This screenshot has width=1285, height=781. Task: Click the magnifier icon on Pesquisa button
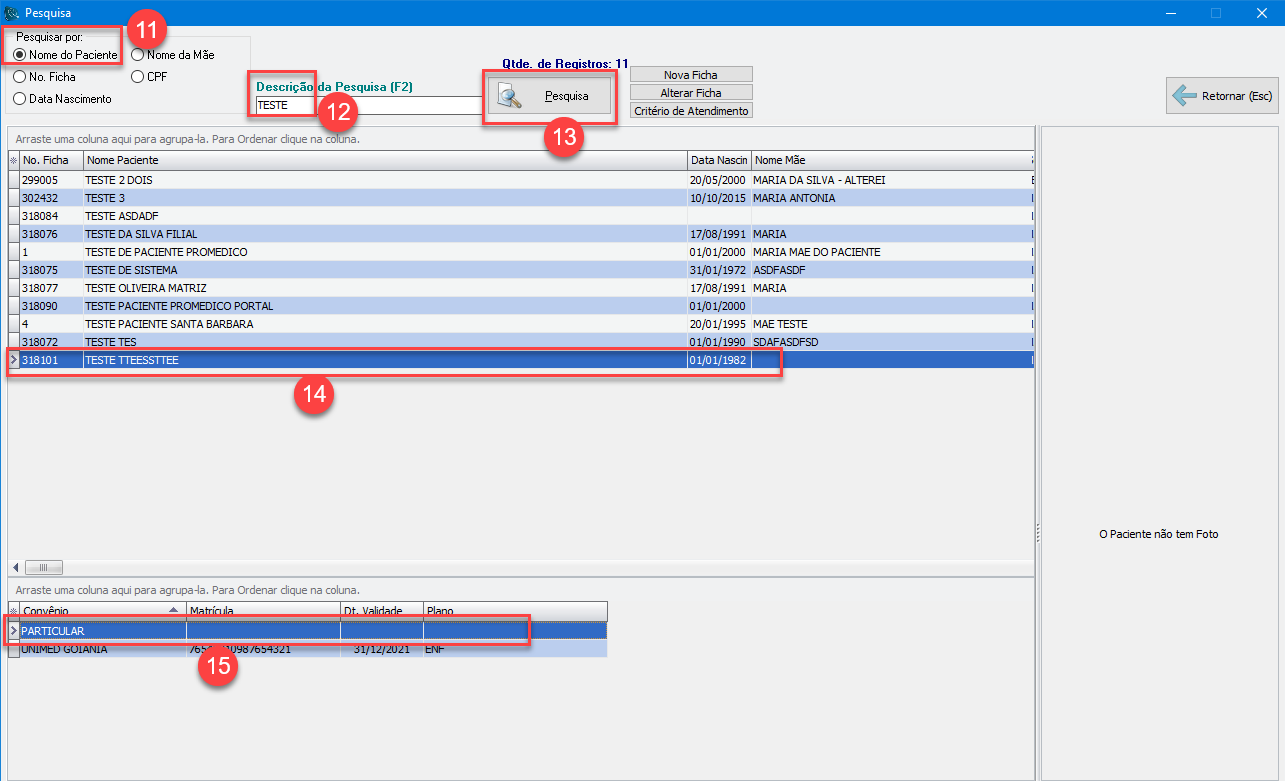click(510, 97)
